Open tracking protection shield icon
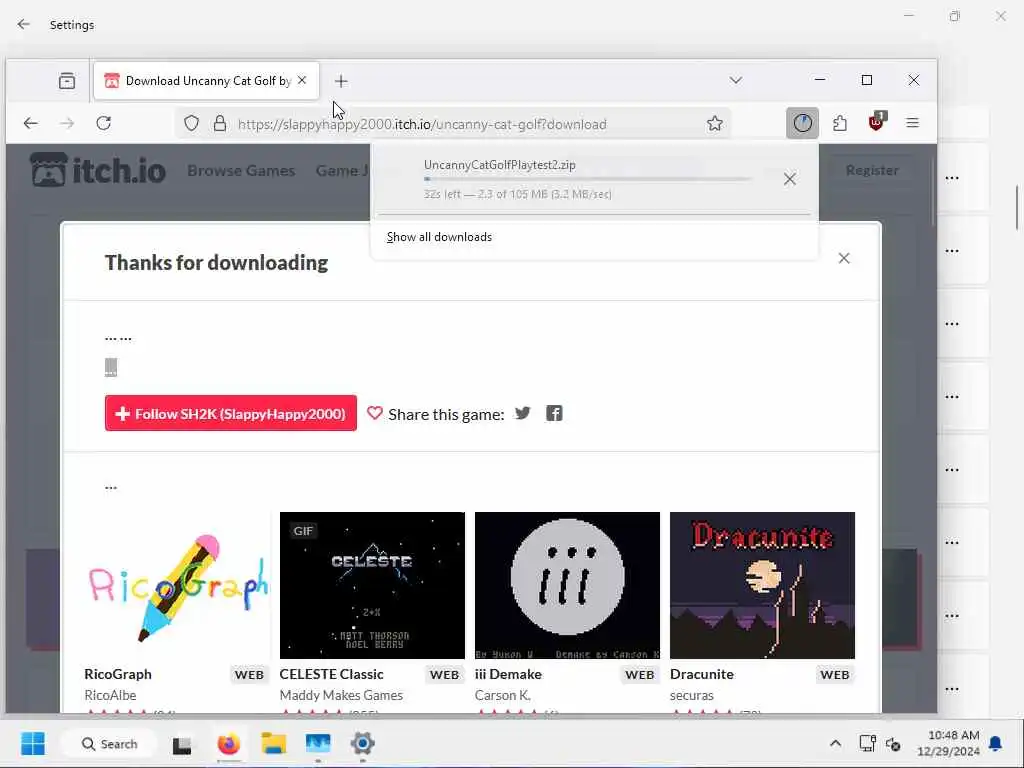Screen dimensions: 1024x768 click(191, 123)
